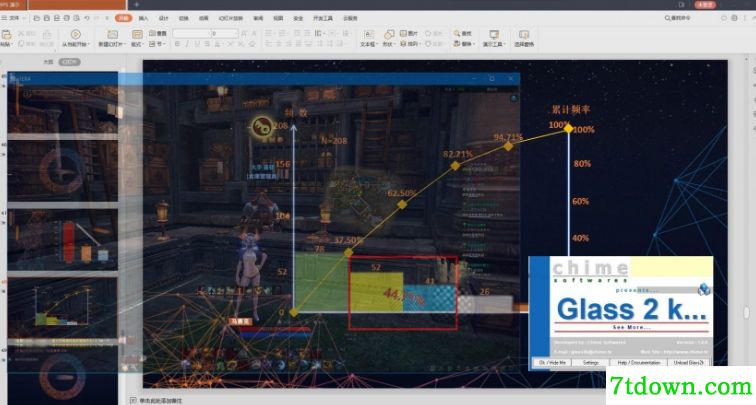This screenshot has height=405, width=756.
Task: Select the highlighted Home ribbon tab
Action: 123,18
